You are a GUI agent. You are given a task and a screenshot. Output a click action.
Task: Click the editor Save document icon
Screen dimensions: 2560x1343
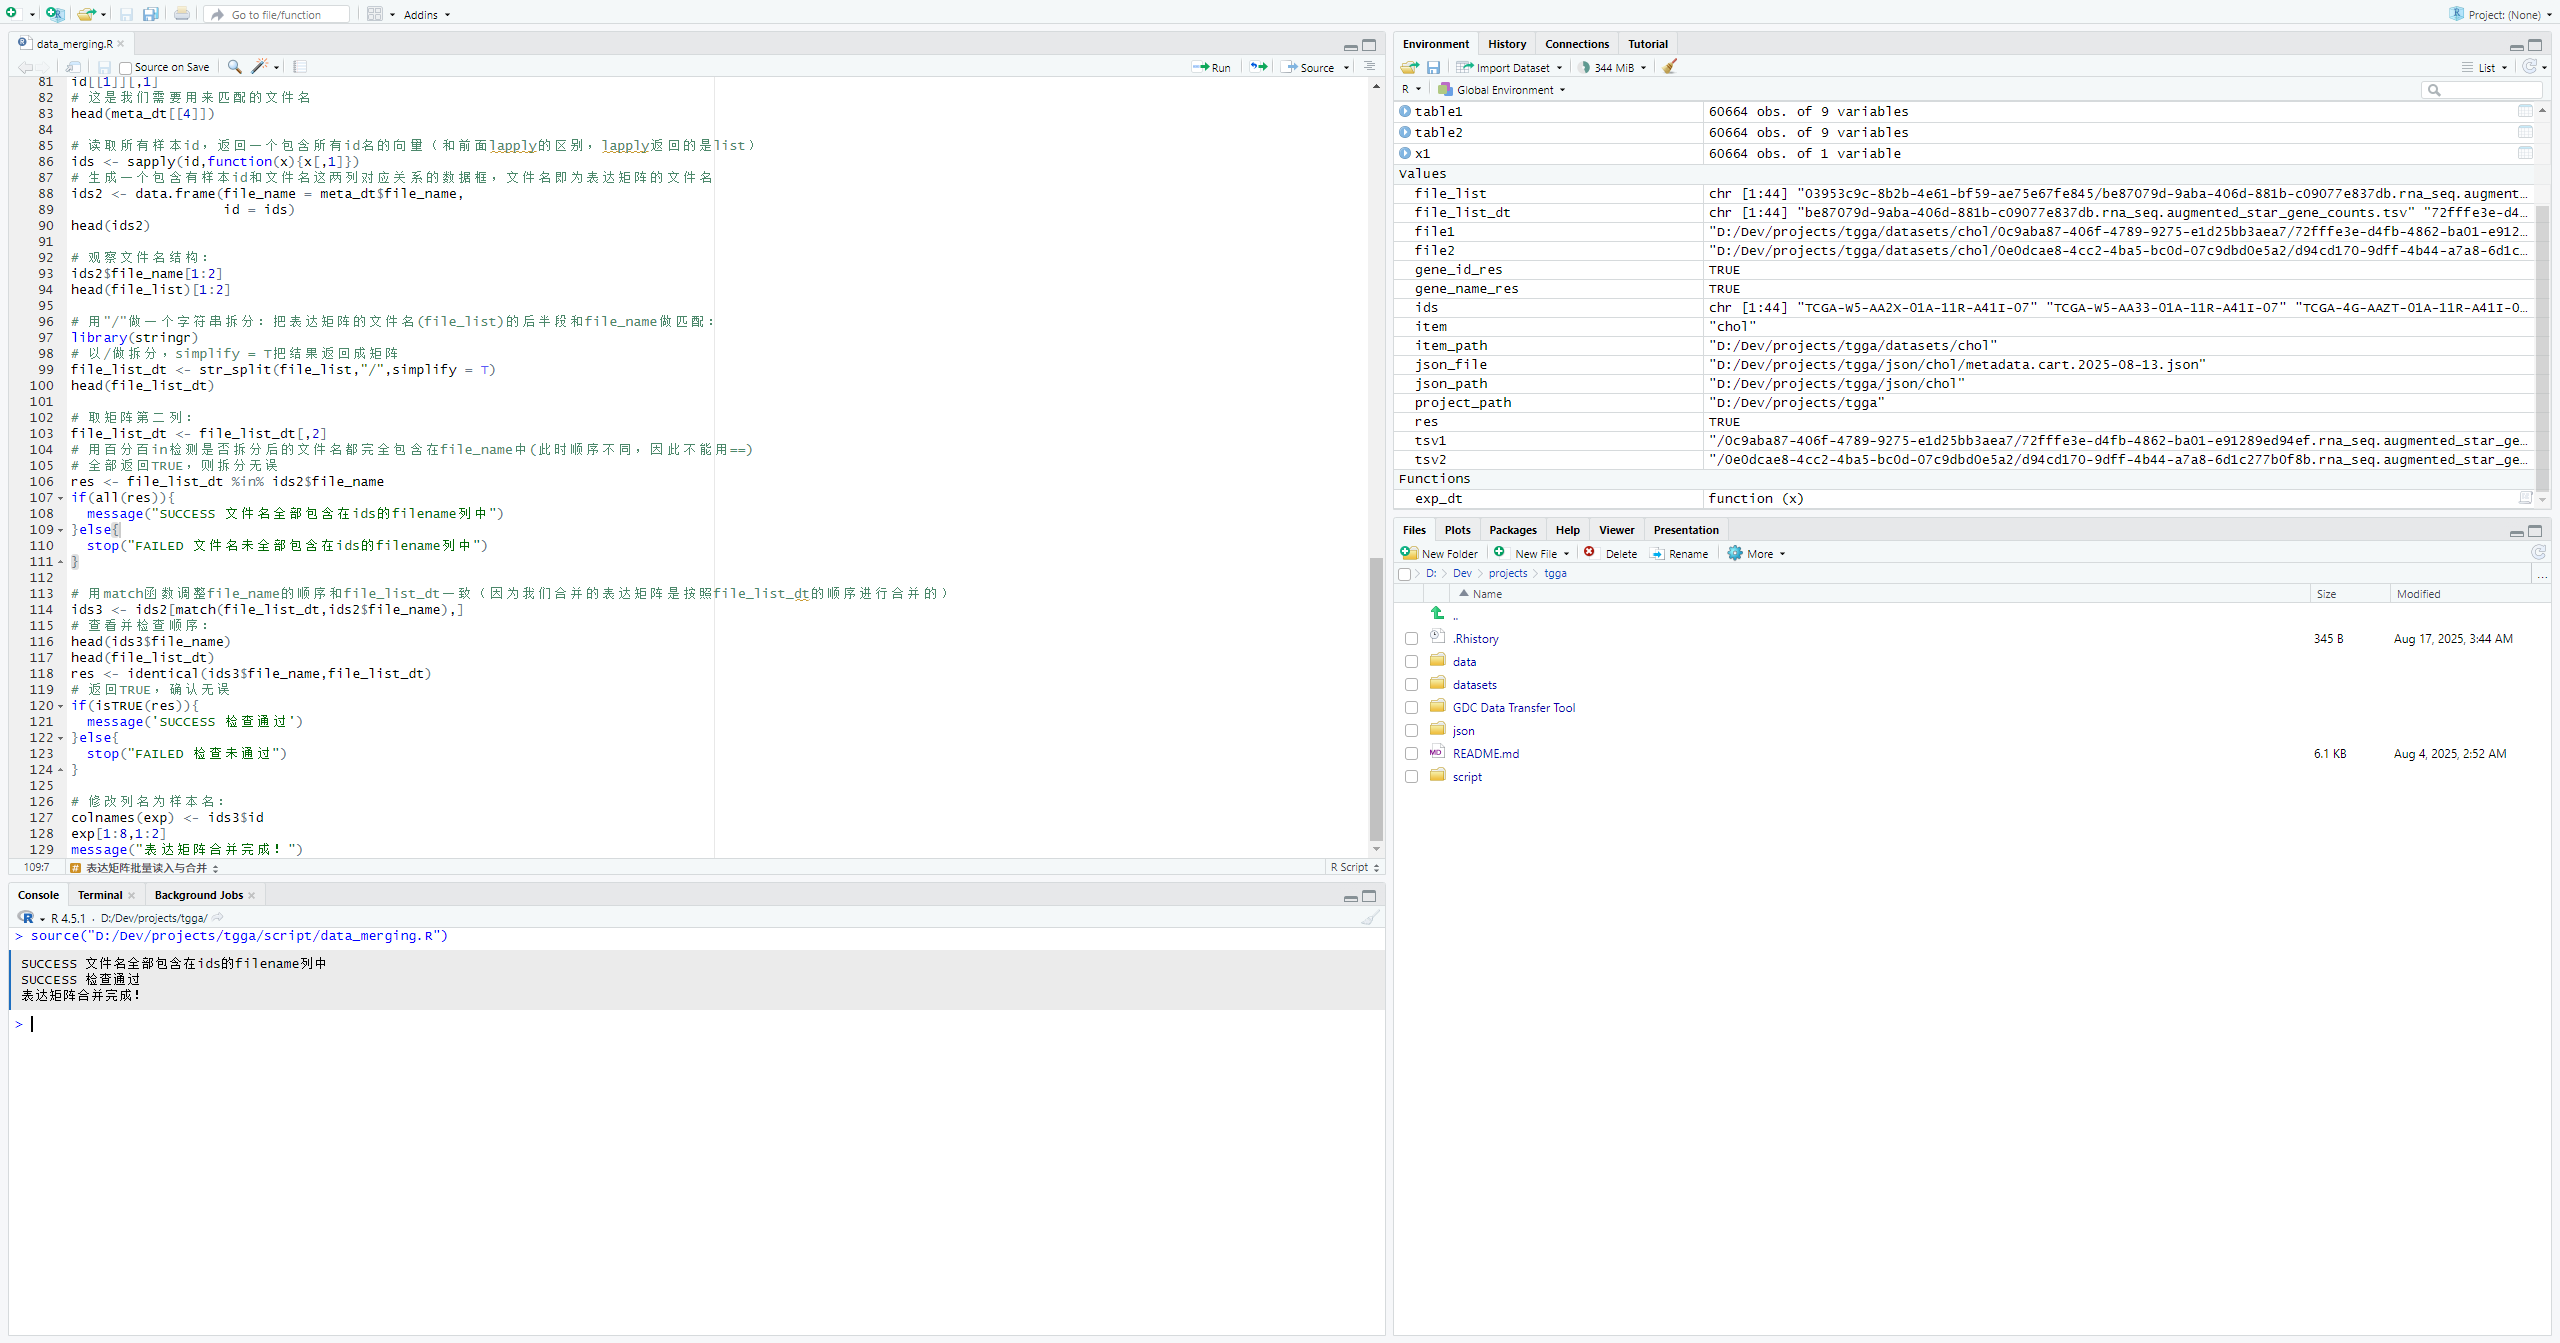point(103,67)
